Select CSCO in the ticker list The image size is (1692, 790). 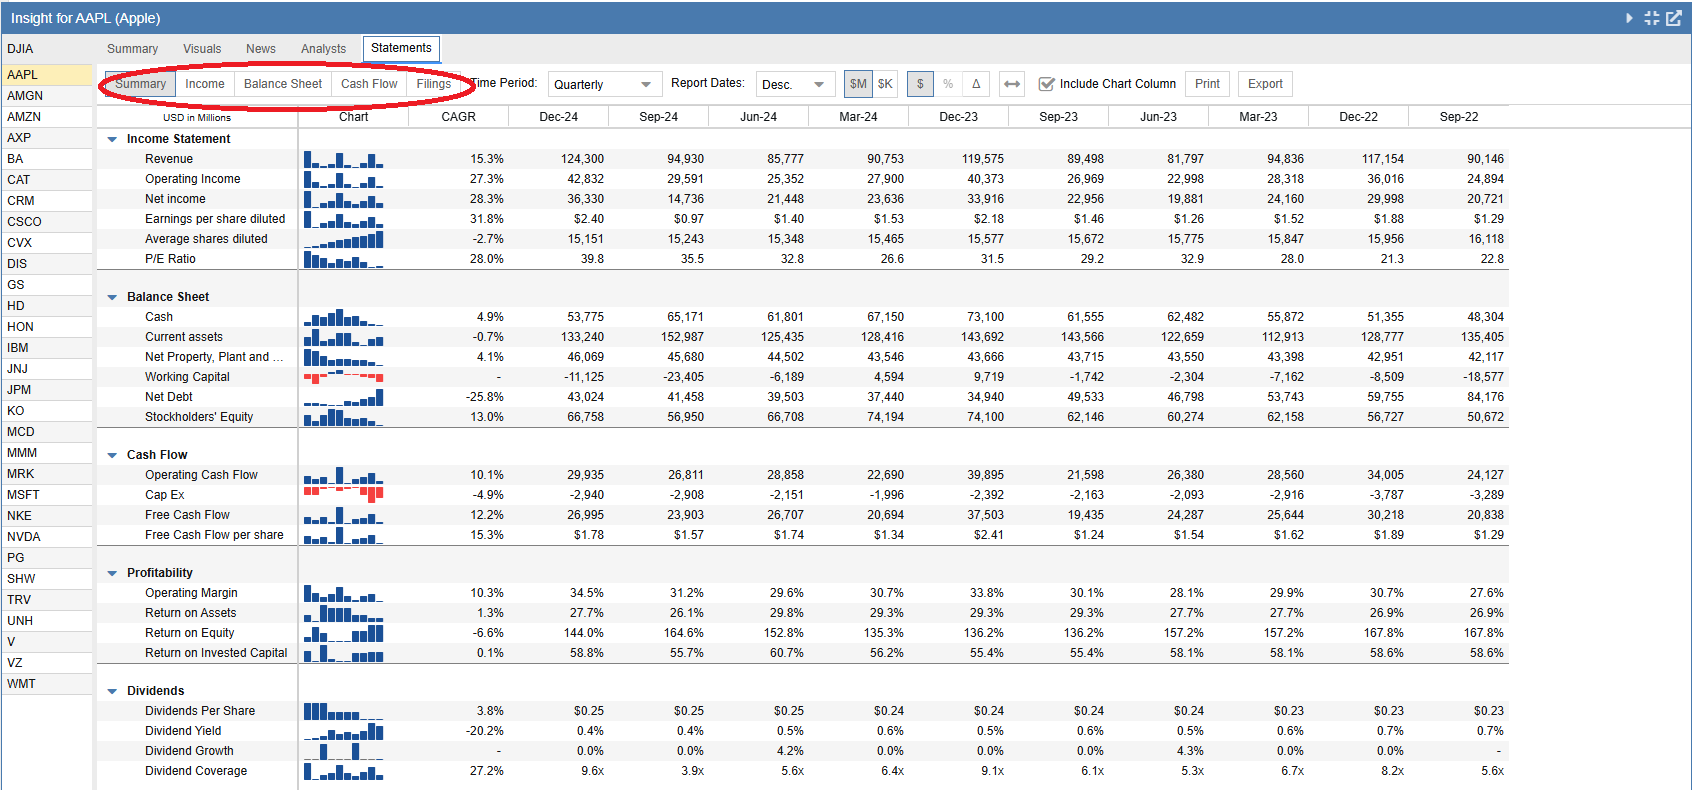click(x=47, y=222)
